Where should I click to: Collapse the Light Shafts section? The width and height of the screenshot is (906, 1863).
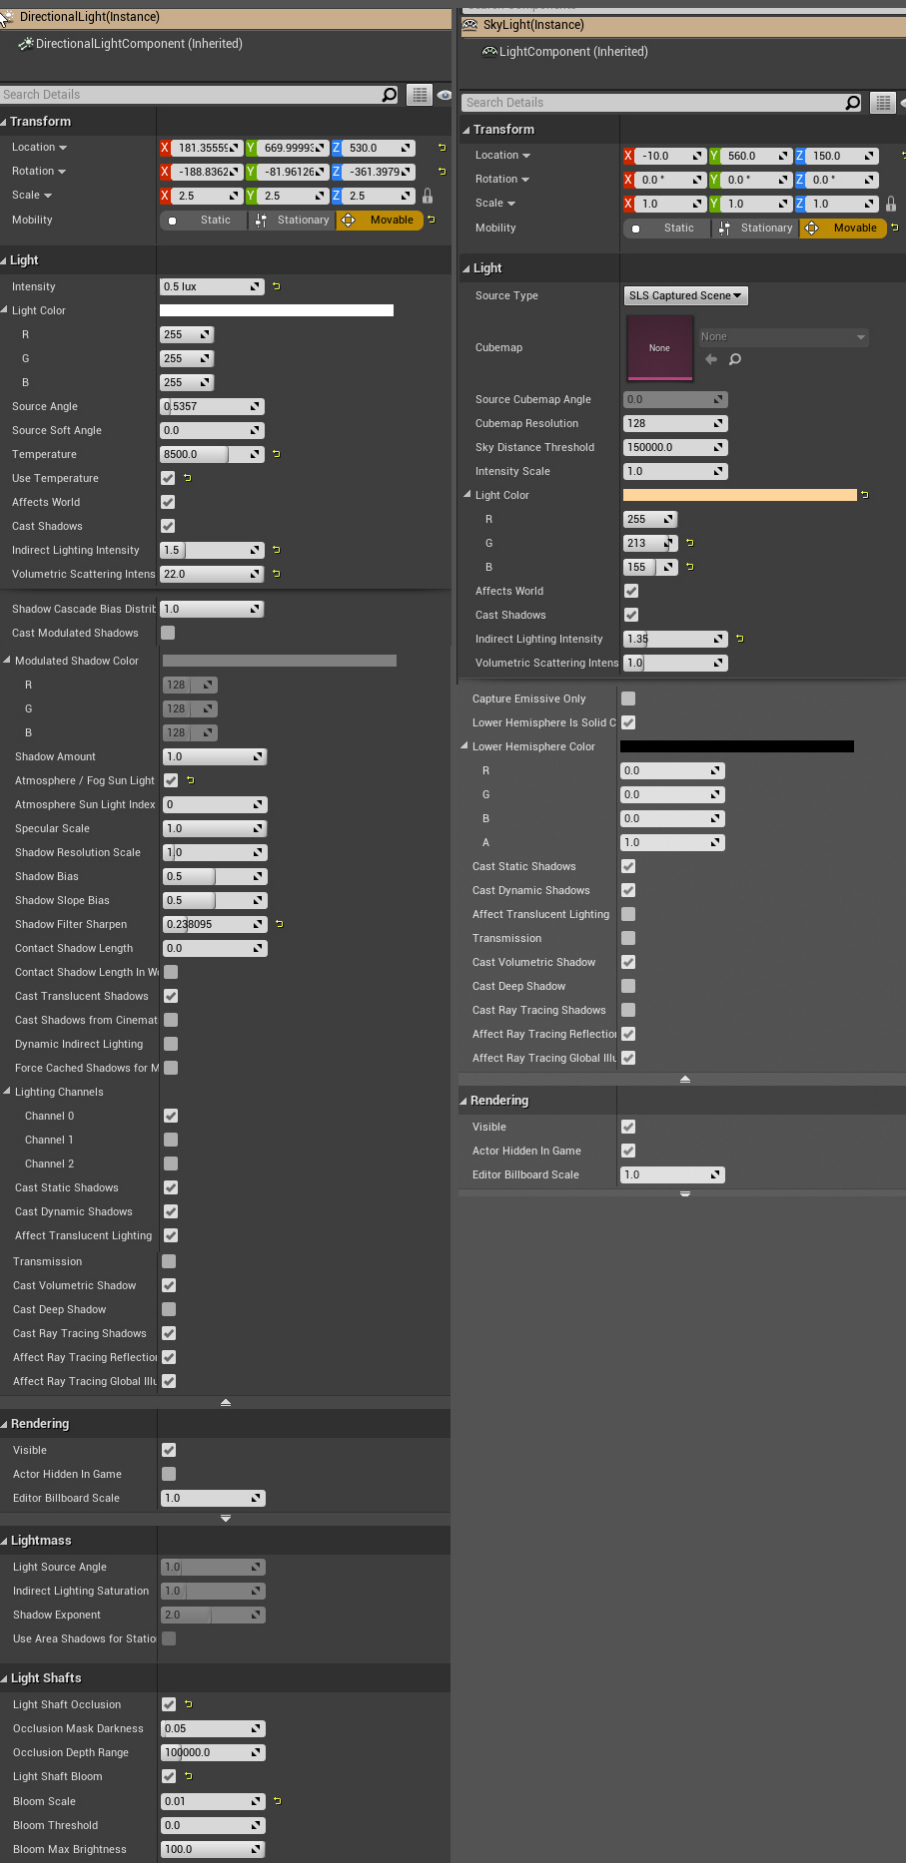pyautogui.click(x=6, y=1678)
